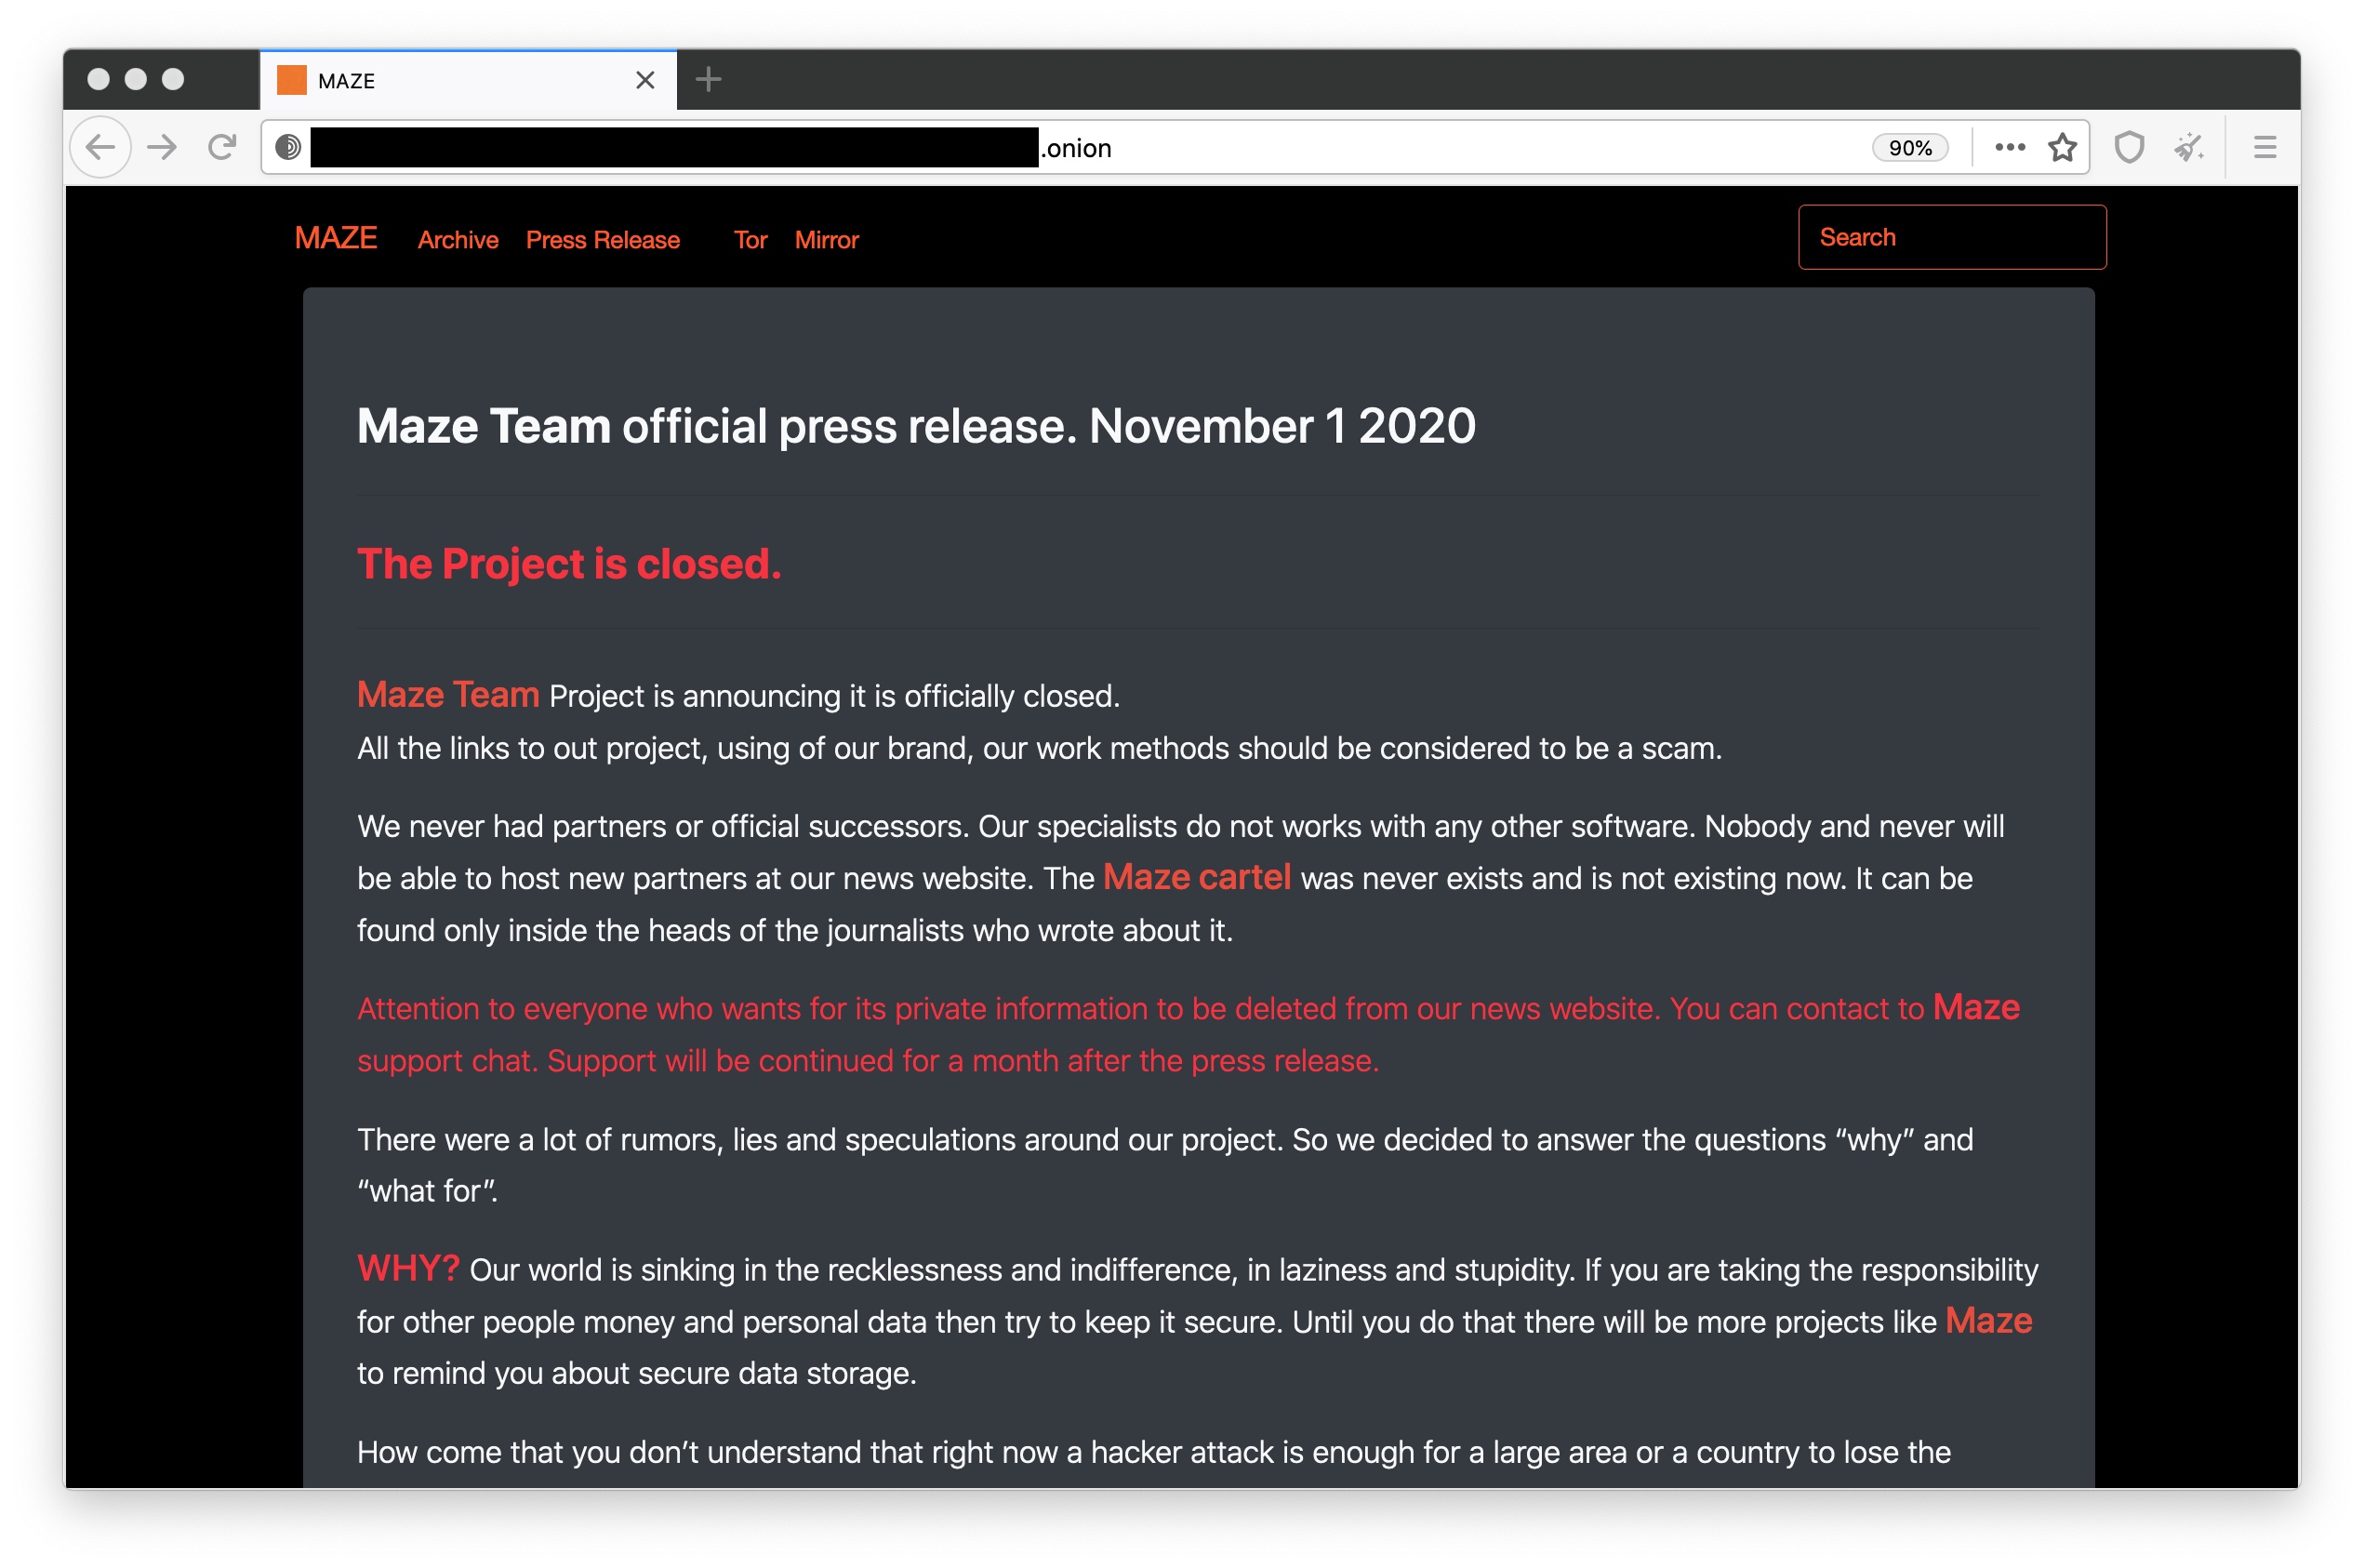2364x1568 pixels.
Task: Reset the 90% zoom level badge
Action: (1909, 148)
